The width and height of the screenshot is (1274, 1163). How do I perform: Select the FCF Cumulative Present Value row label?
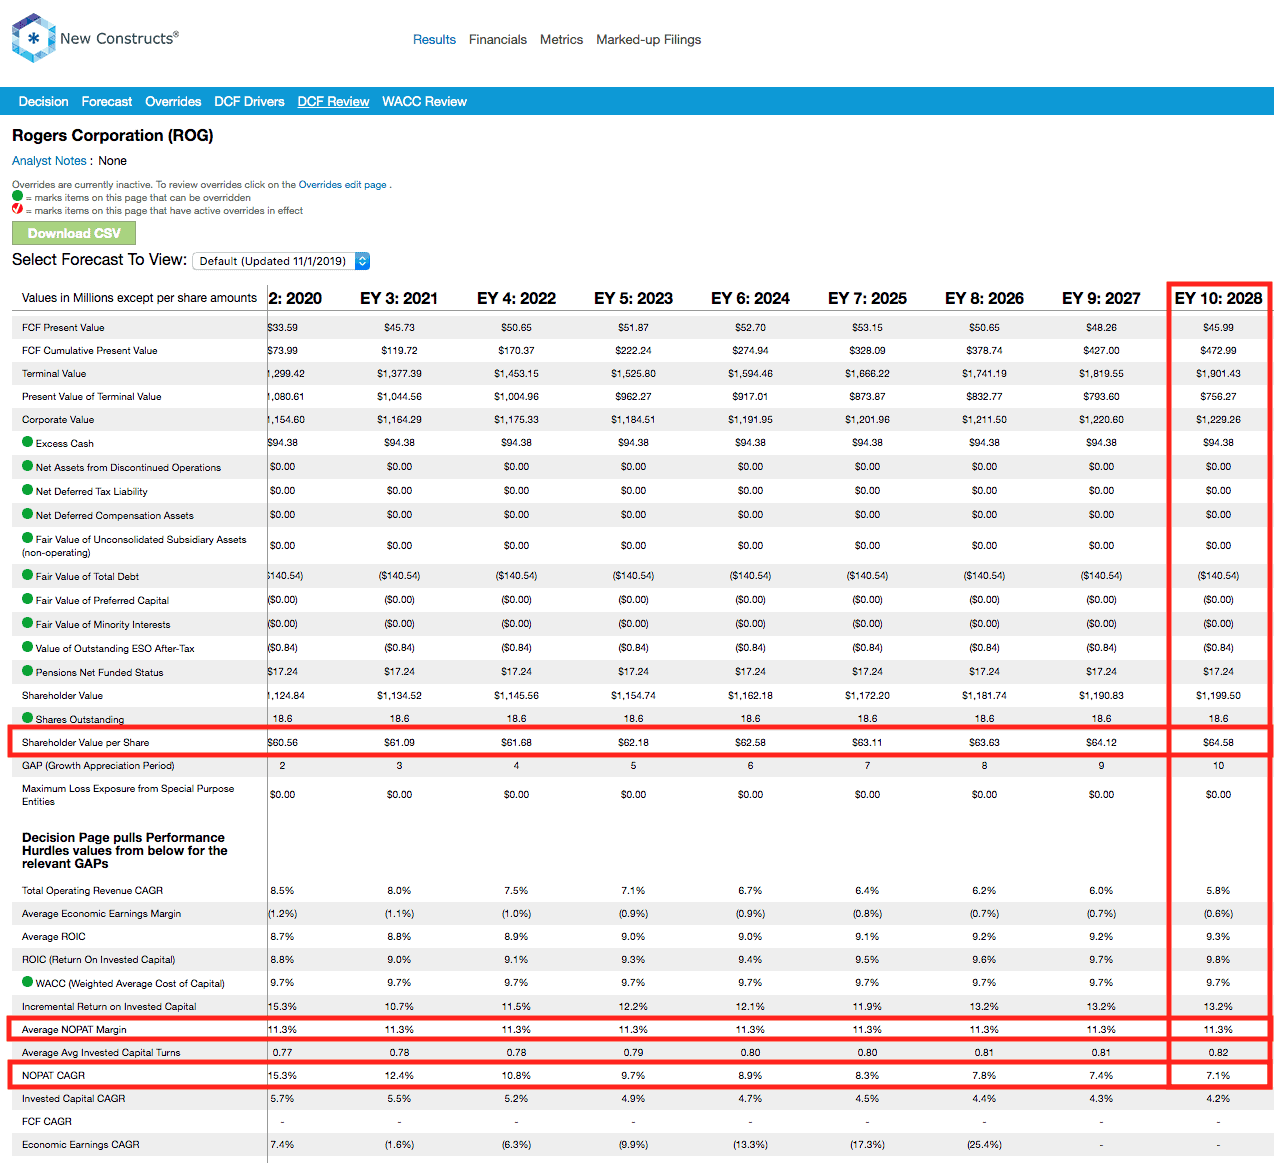coord(90,351)
